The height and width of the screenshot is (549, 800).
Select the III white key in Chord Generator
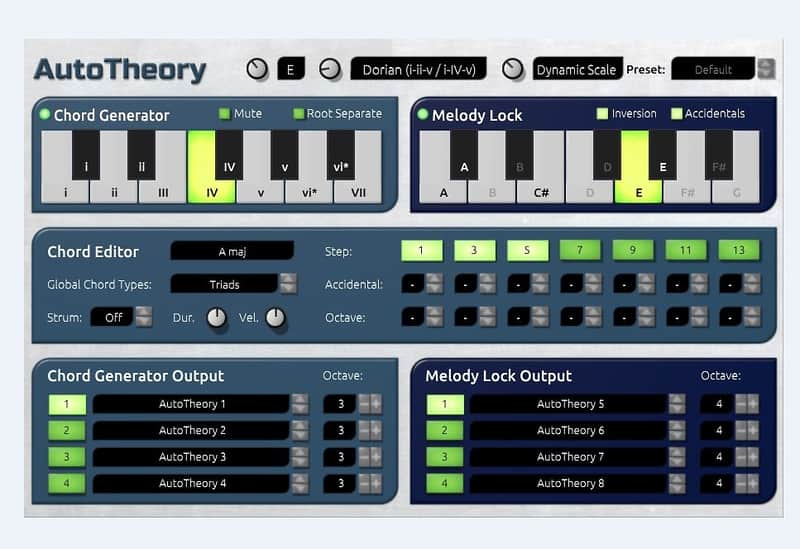click(163, 192)
